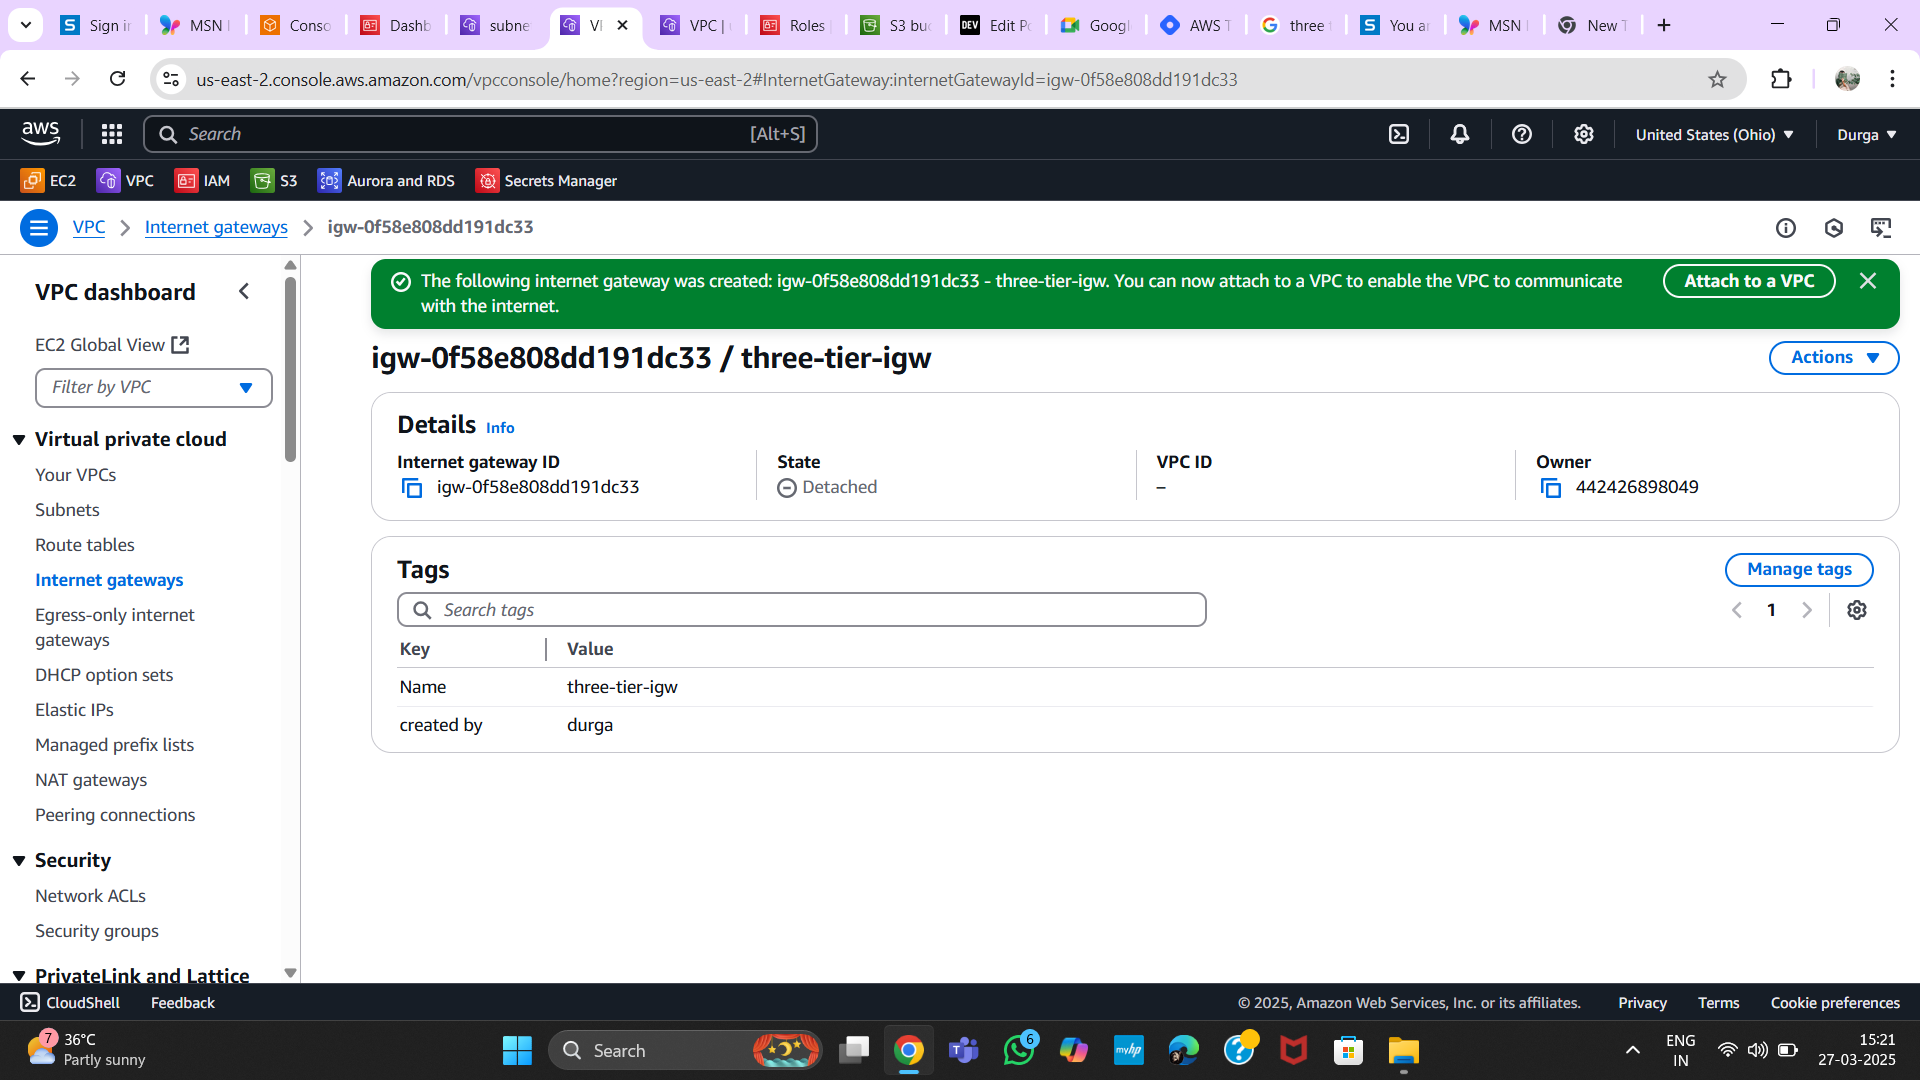Click the sidebar vertical scrollbar

291,370
